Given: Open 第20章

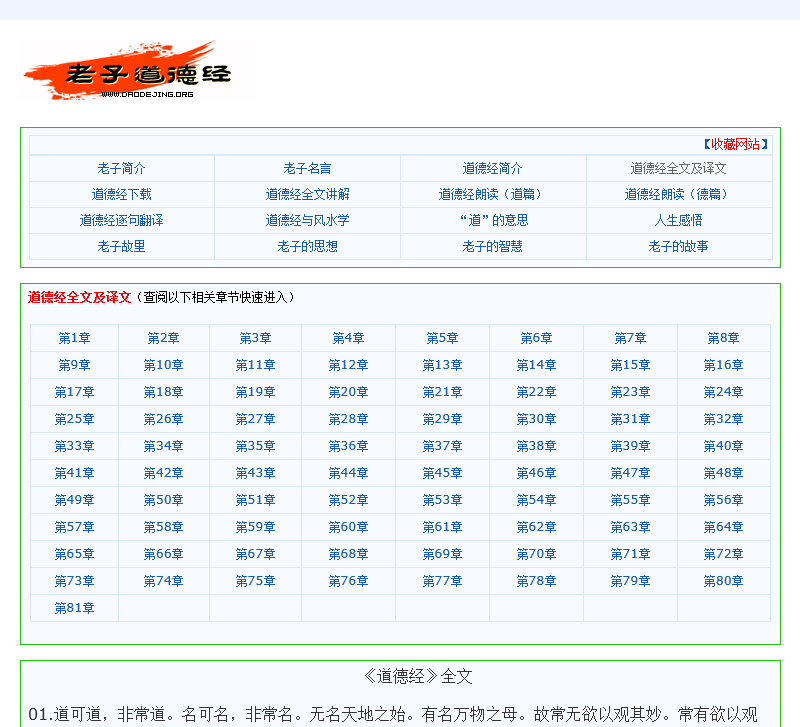Looking at the screenshot, I should [348, 392].
